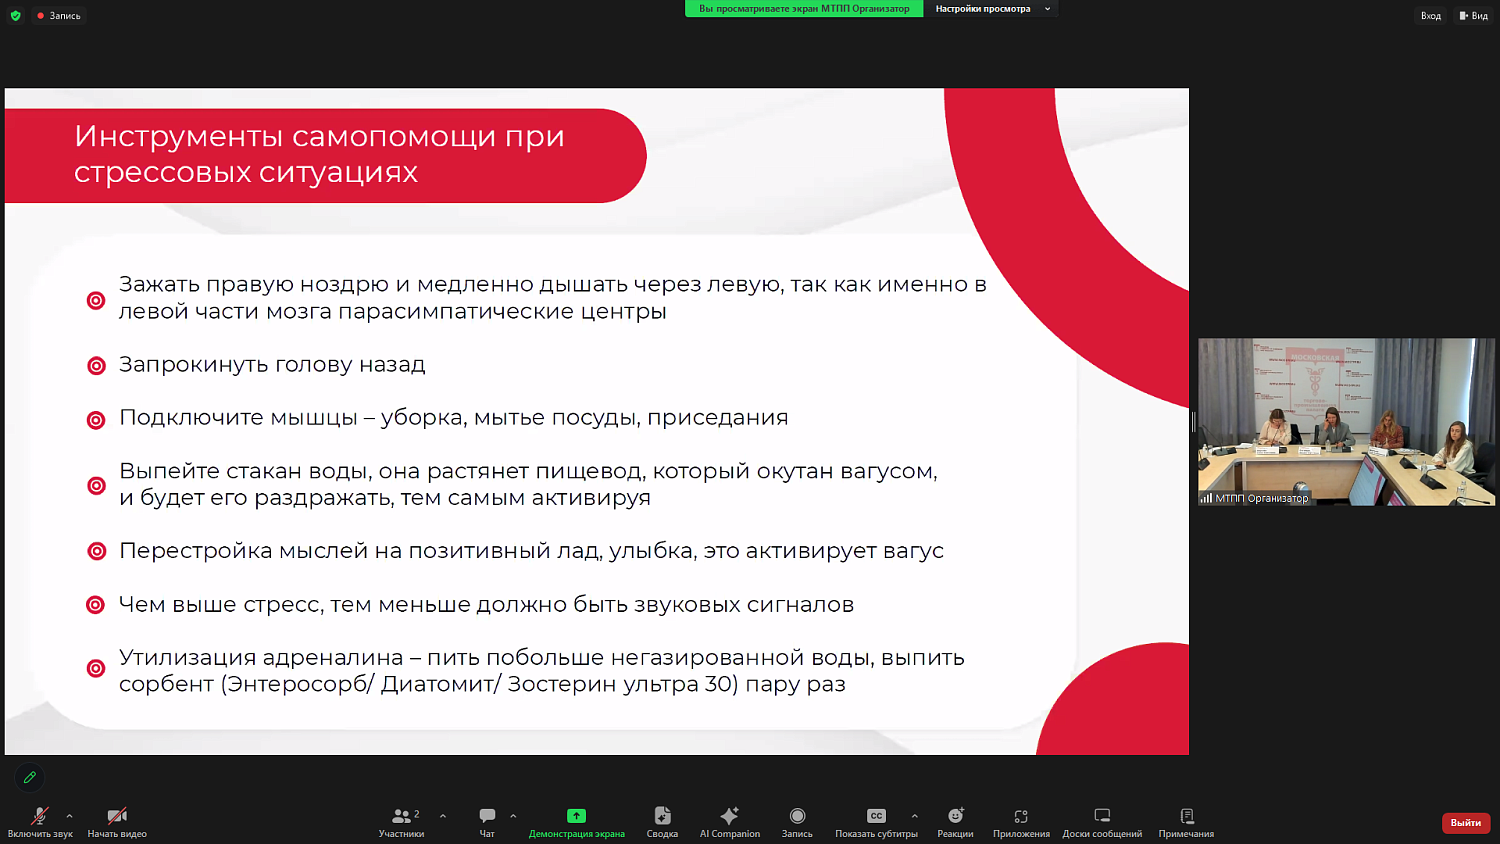This screenshot has height=844, width=1500.
Task: Open the Реакции panel
Action: tap(956, 820)
